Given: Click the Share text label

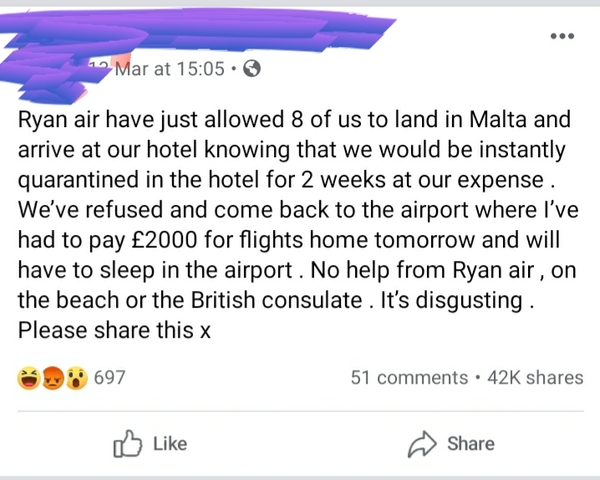Looking at the screenshot, I should point(469,442).
